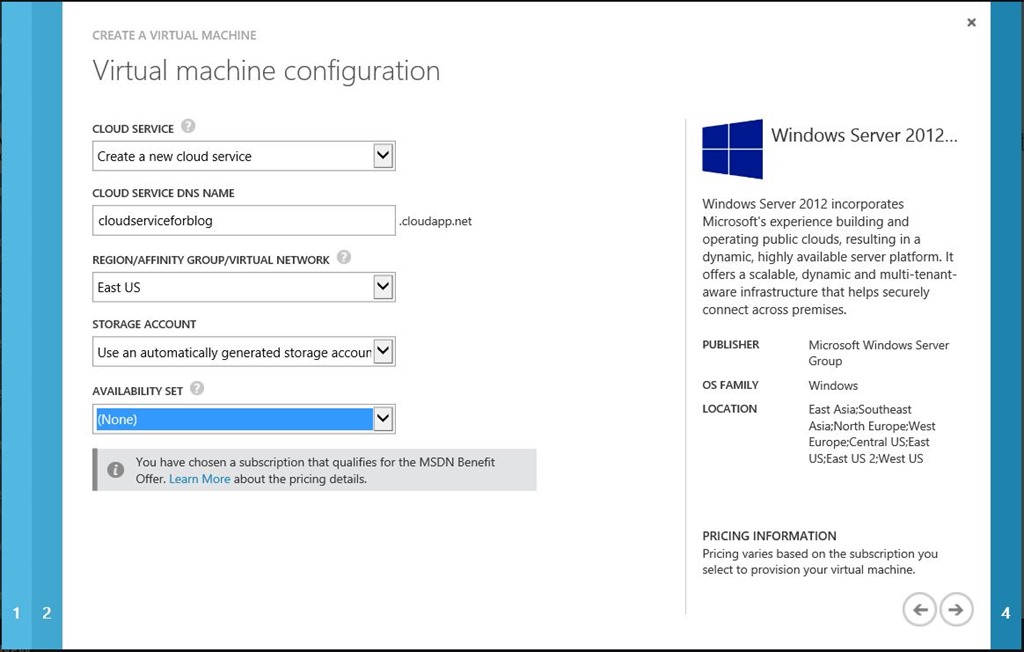Viewport: 1024px width, 652px height.
Task: Go back with the left arrow button
Action: [x=920, y=610]
